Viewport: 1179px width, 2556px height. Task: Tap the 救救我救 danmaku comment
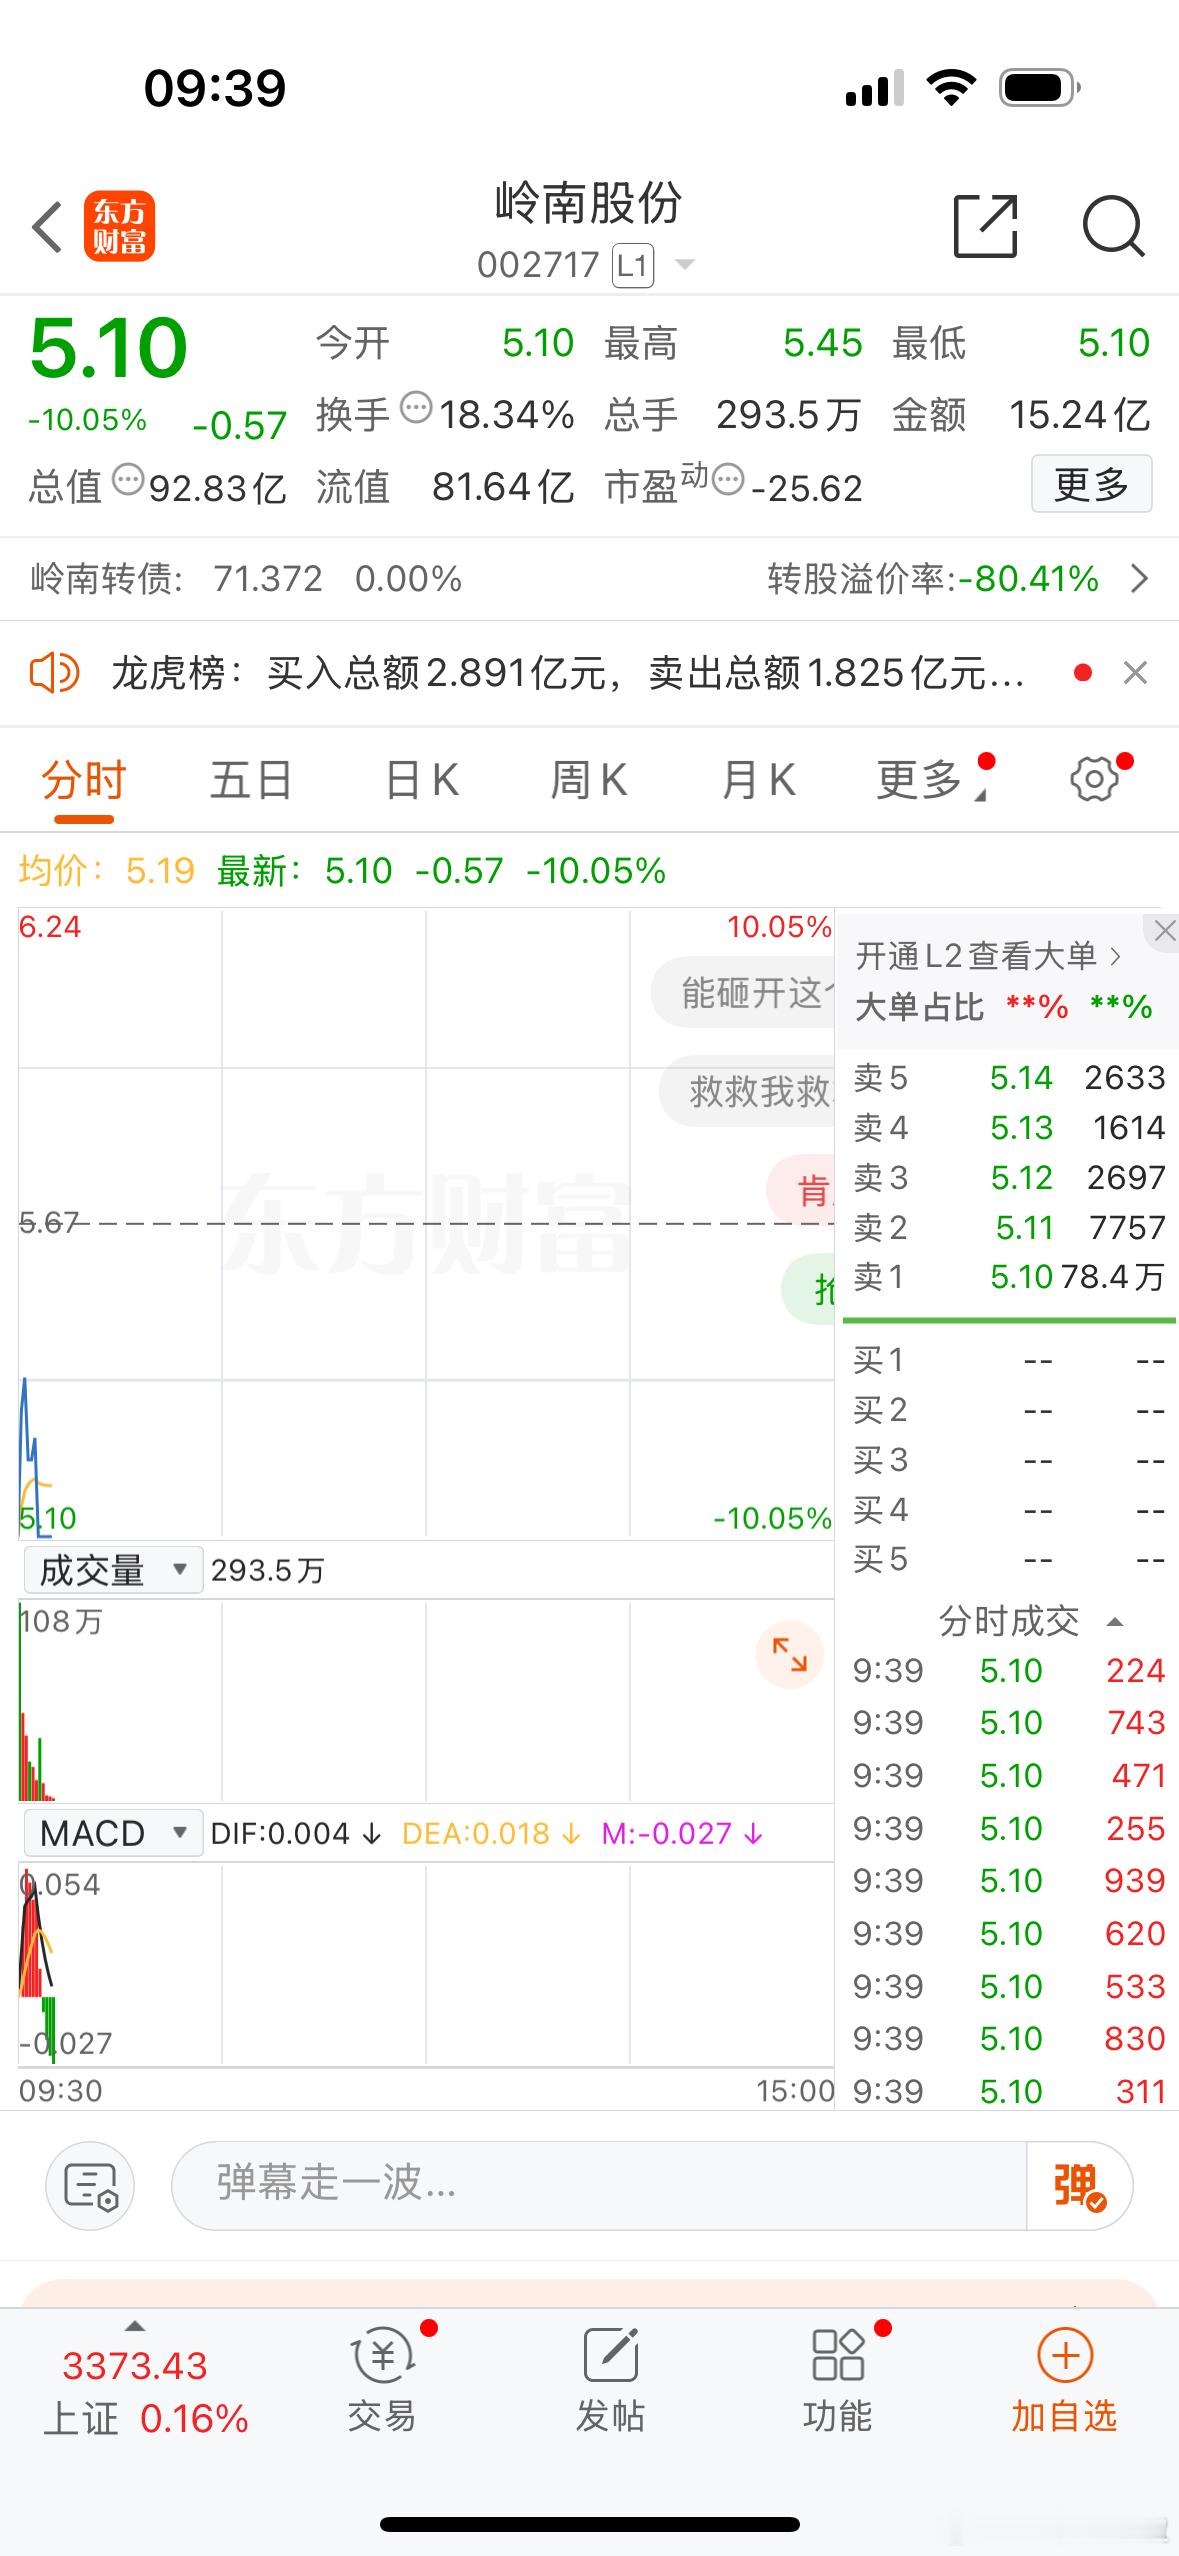point(748,1091)
